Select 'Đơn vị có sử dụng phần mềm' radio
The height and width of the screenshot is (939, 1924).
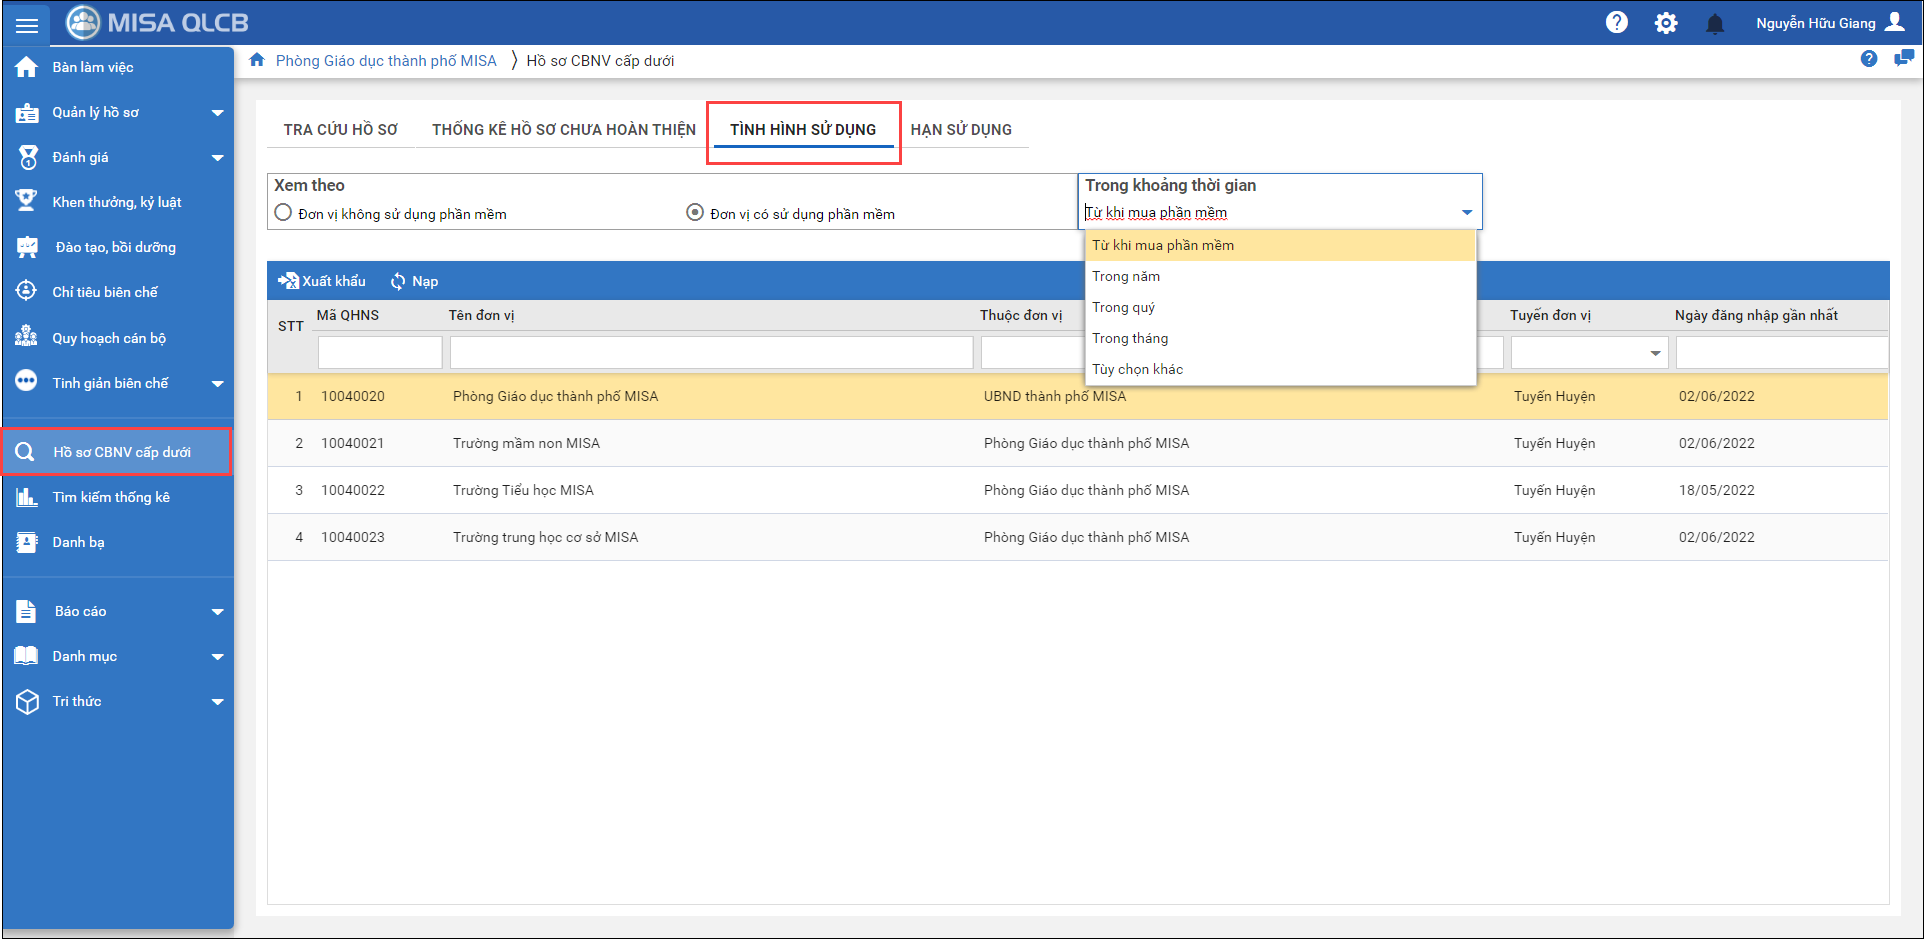pyautogui.click(x=695, y=213)
